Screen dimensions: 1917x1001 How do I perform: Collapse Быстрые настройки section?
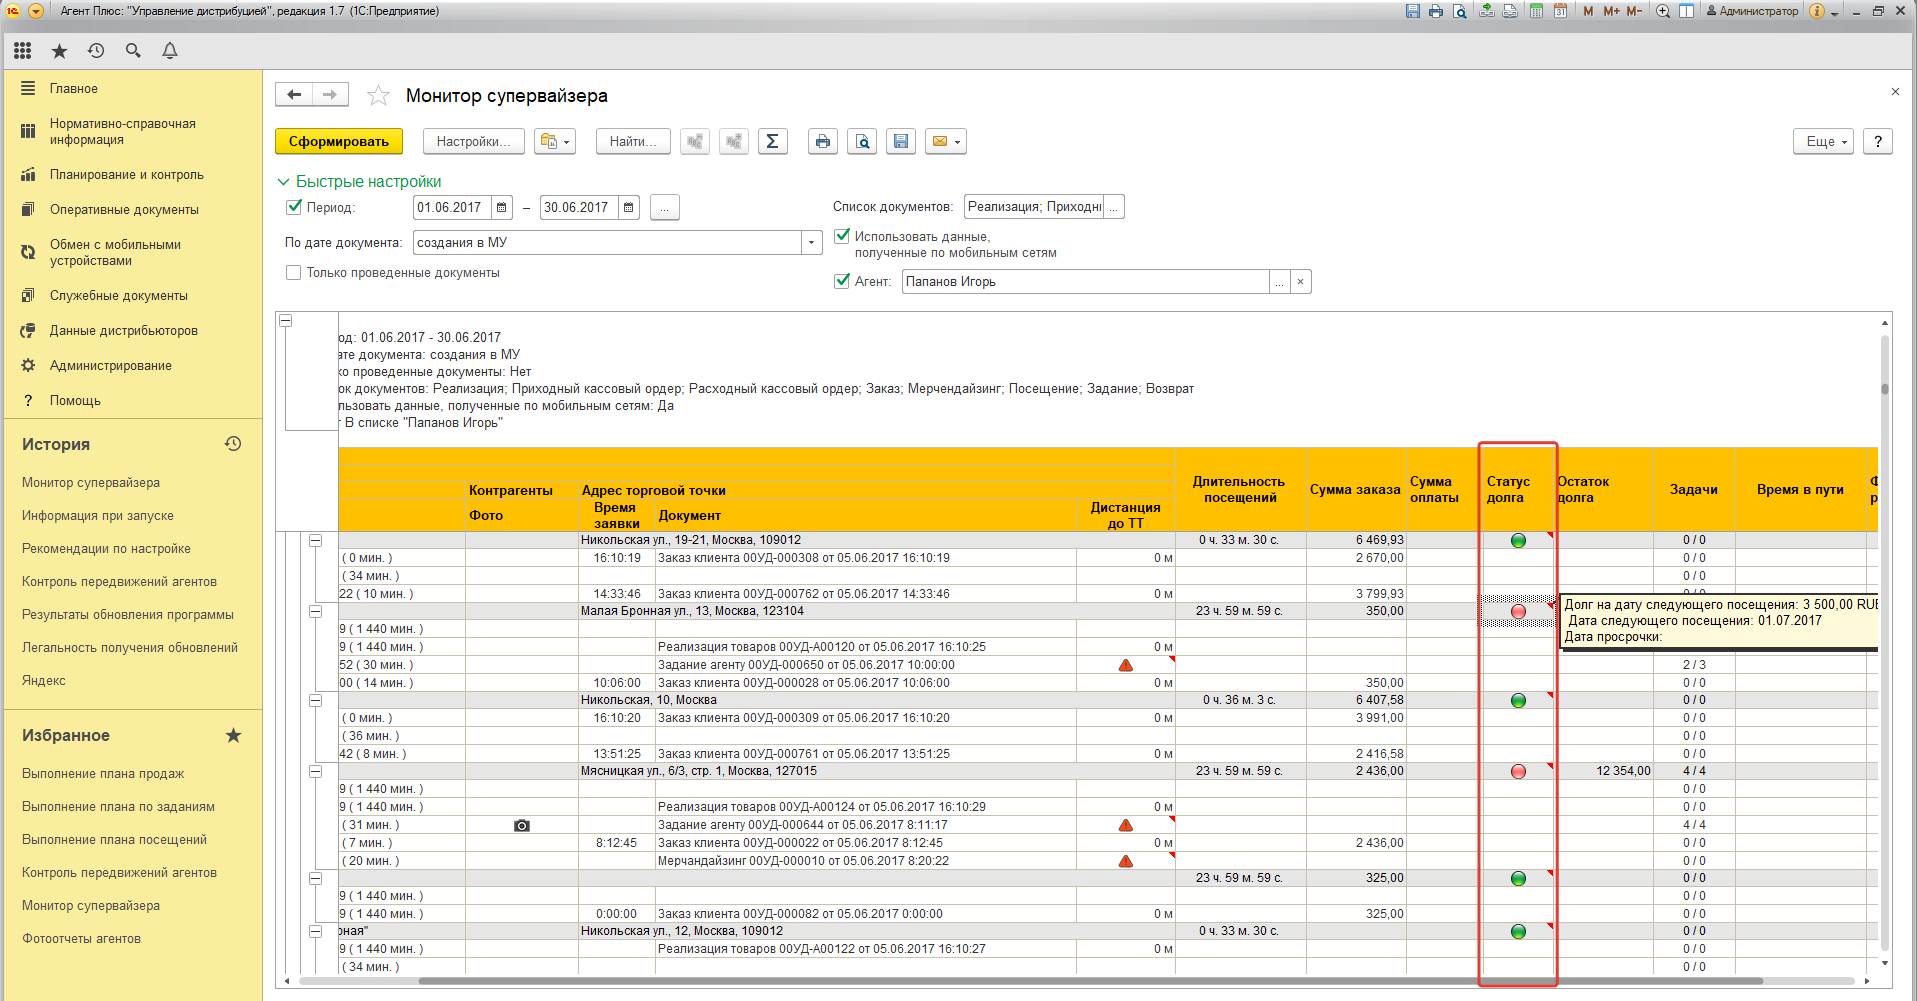coord(282,182)
